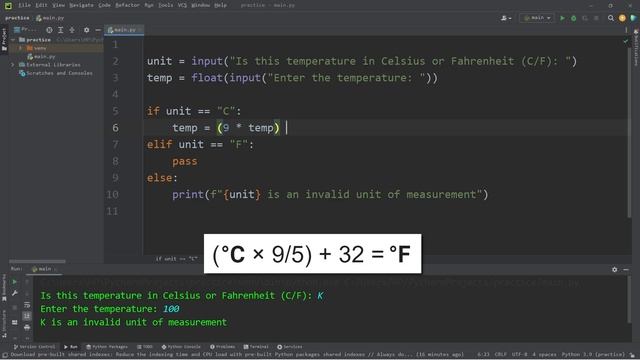Select the main.py editor tab
This screenshot has width=640, height=360.
click(124, 30)
